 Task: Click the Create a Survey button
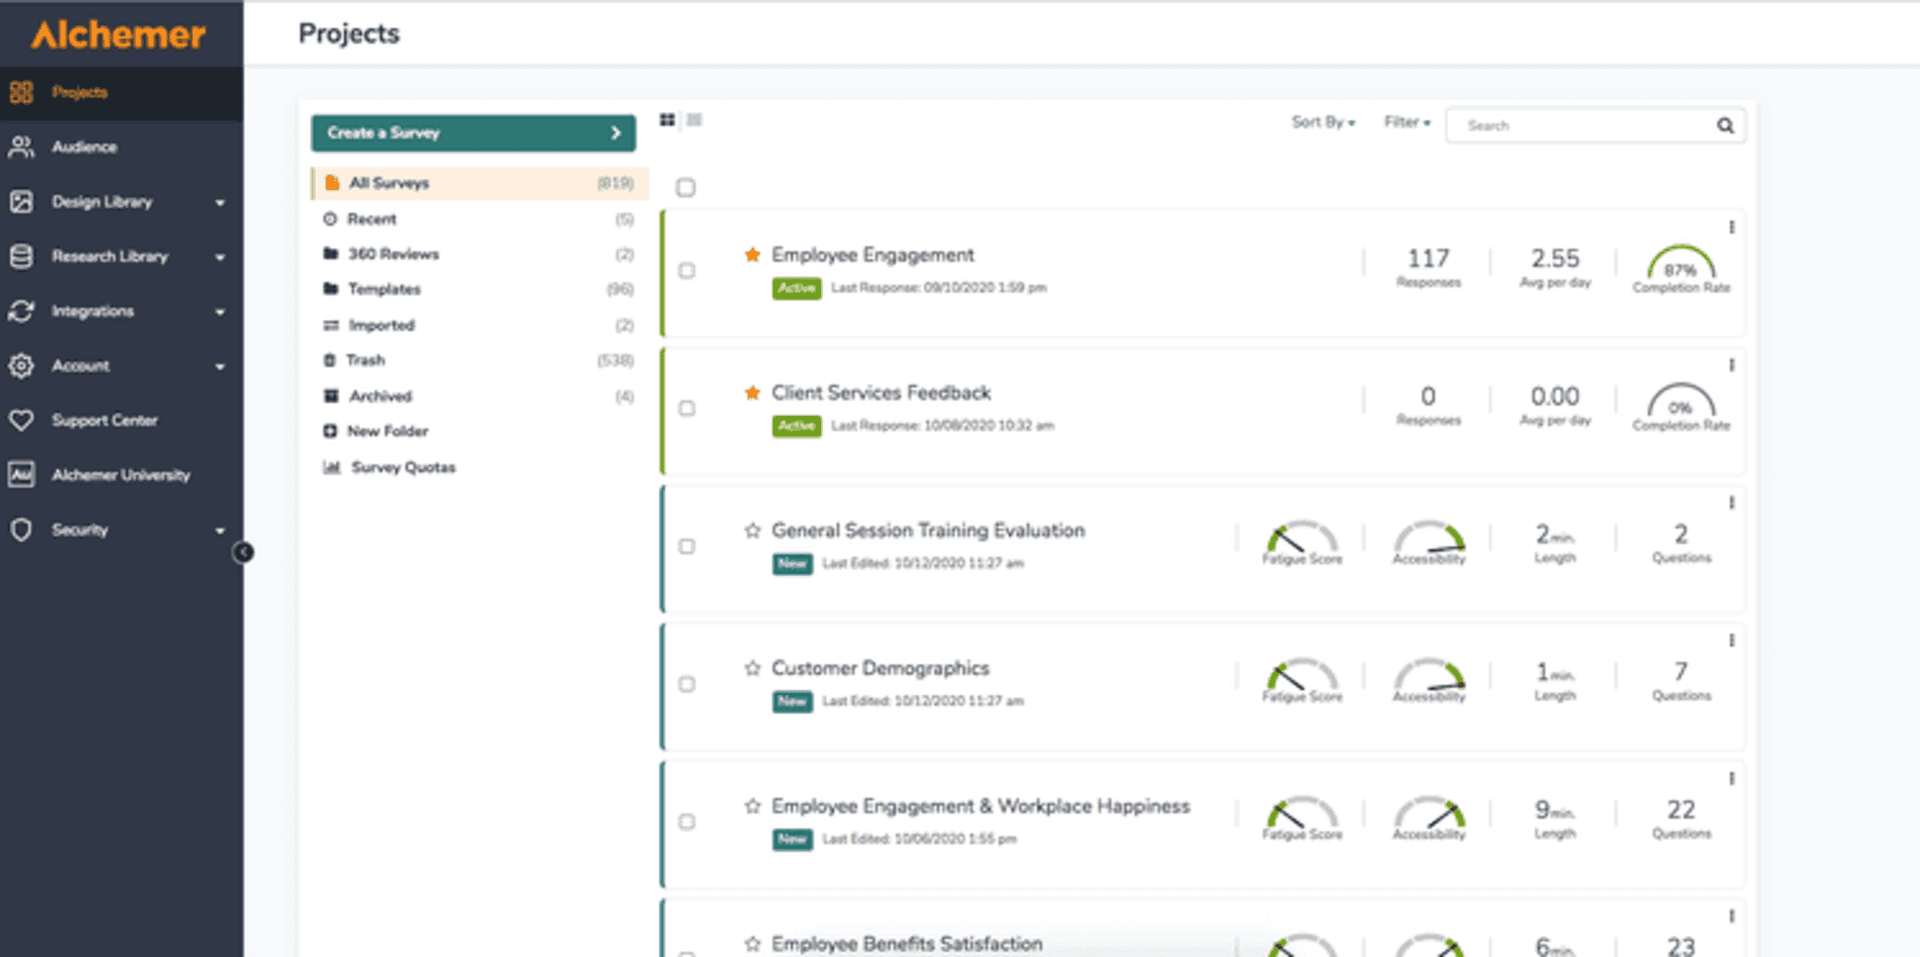472,132
